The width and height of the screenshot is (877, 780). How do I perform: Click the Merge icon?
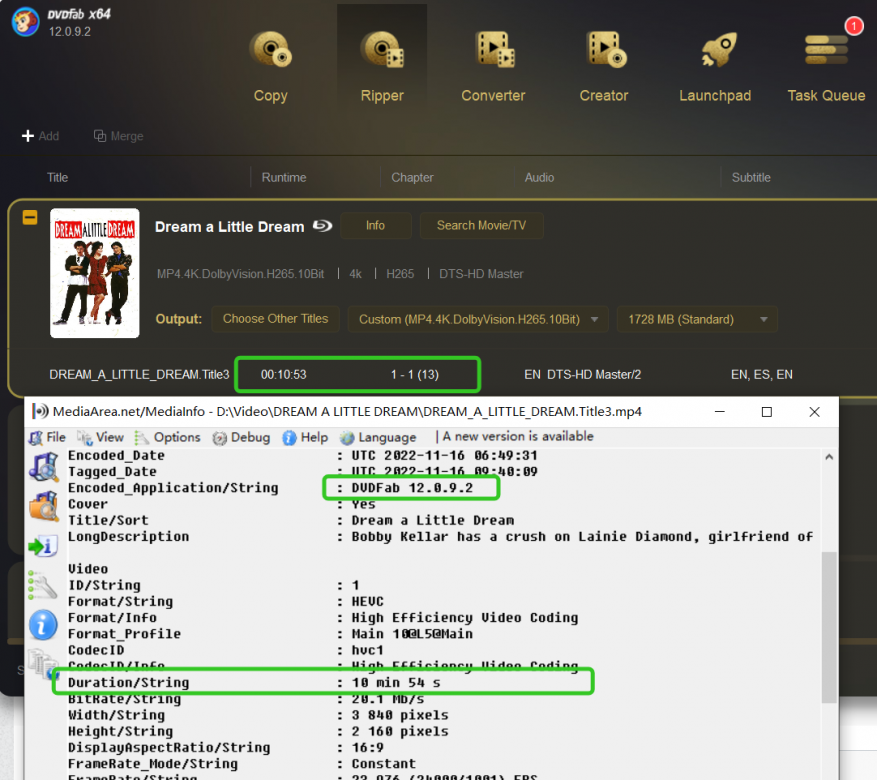point(100,136)
